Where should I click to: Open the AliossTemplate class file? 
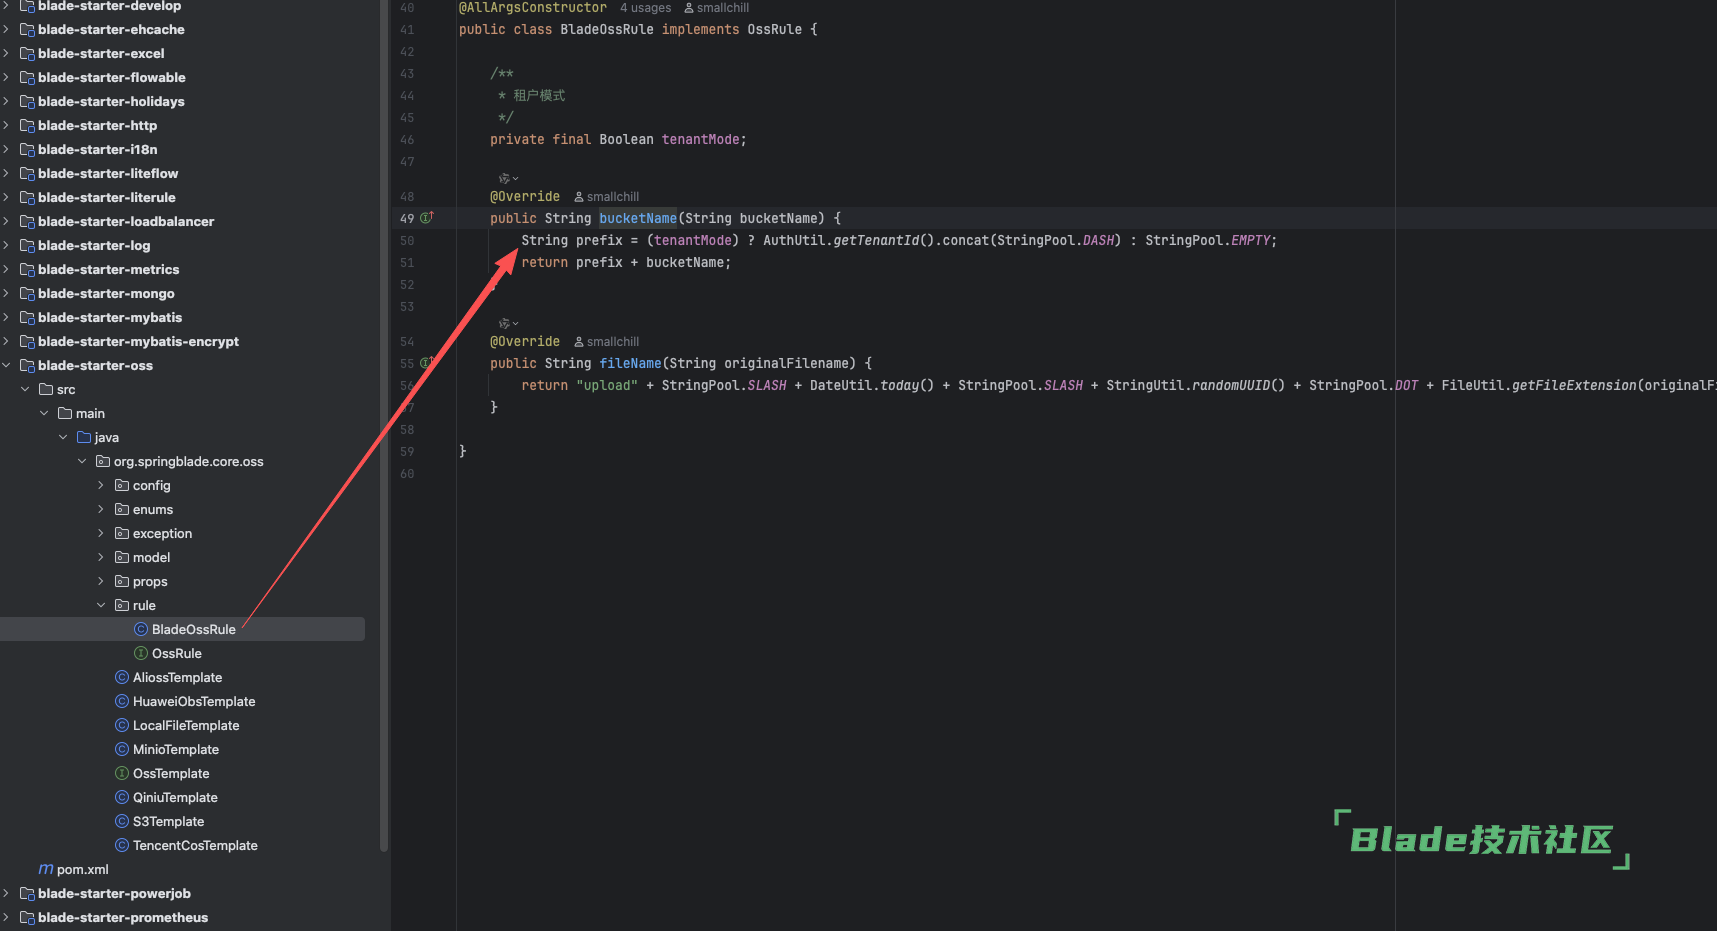(177, 677)
